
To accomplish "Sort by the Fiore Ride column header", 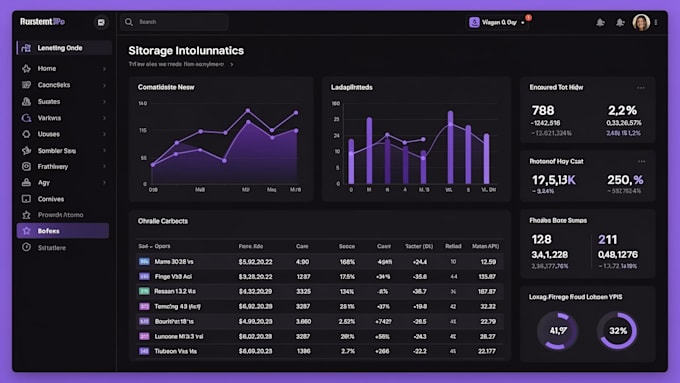I will pos(251,246).
